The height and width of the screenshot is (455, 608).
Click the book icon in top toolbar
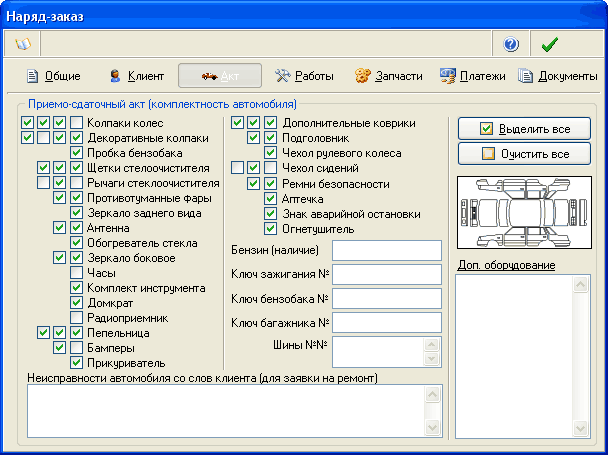(21, 44)
